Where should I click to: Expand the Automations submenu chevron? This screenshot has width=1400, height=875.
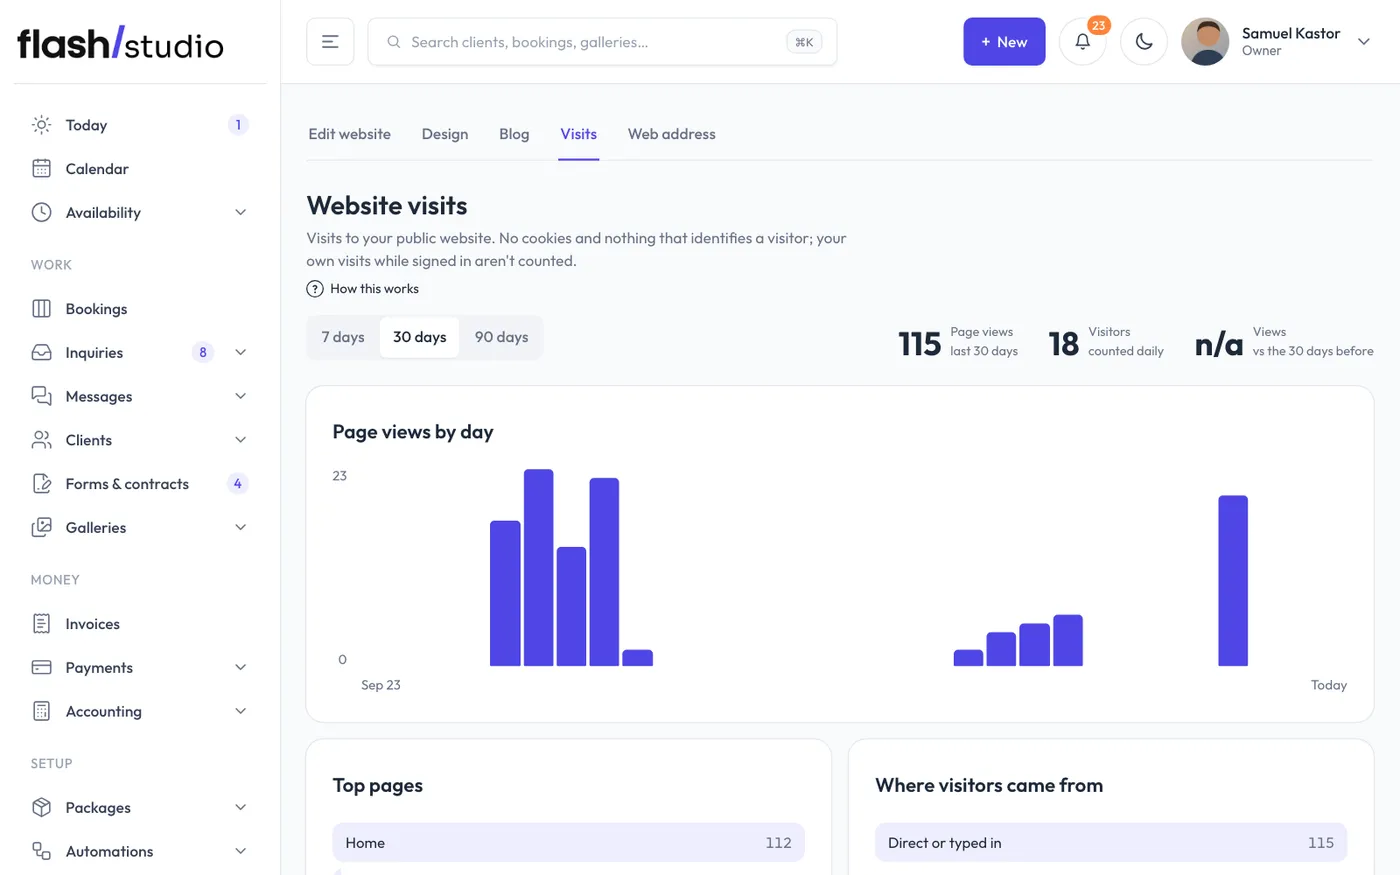point(240,851)
